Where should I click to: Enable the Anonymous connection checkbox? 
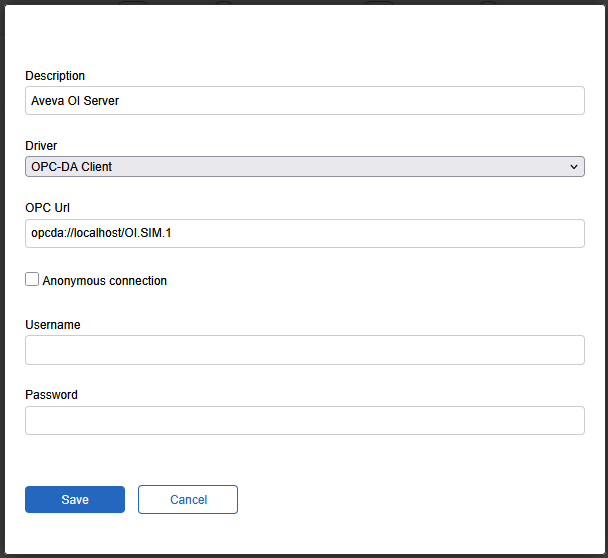(x=32, y=280)
